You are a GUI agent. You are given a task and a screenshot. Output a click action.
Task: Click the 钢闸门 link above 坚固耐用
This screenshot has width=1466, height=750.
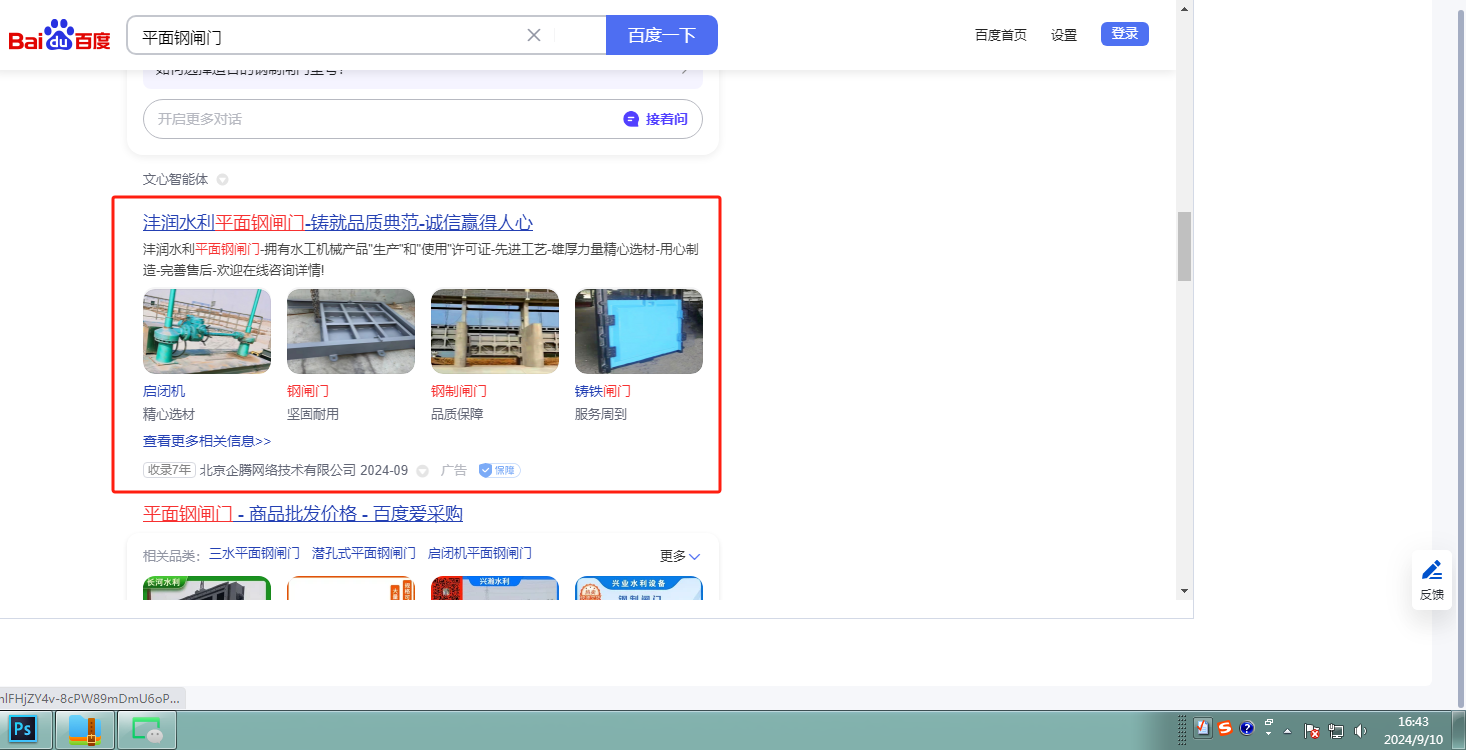[x=308, y=391]
